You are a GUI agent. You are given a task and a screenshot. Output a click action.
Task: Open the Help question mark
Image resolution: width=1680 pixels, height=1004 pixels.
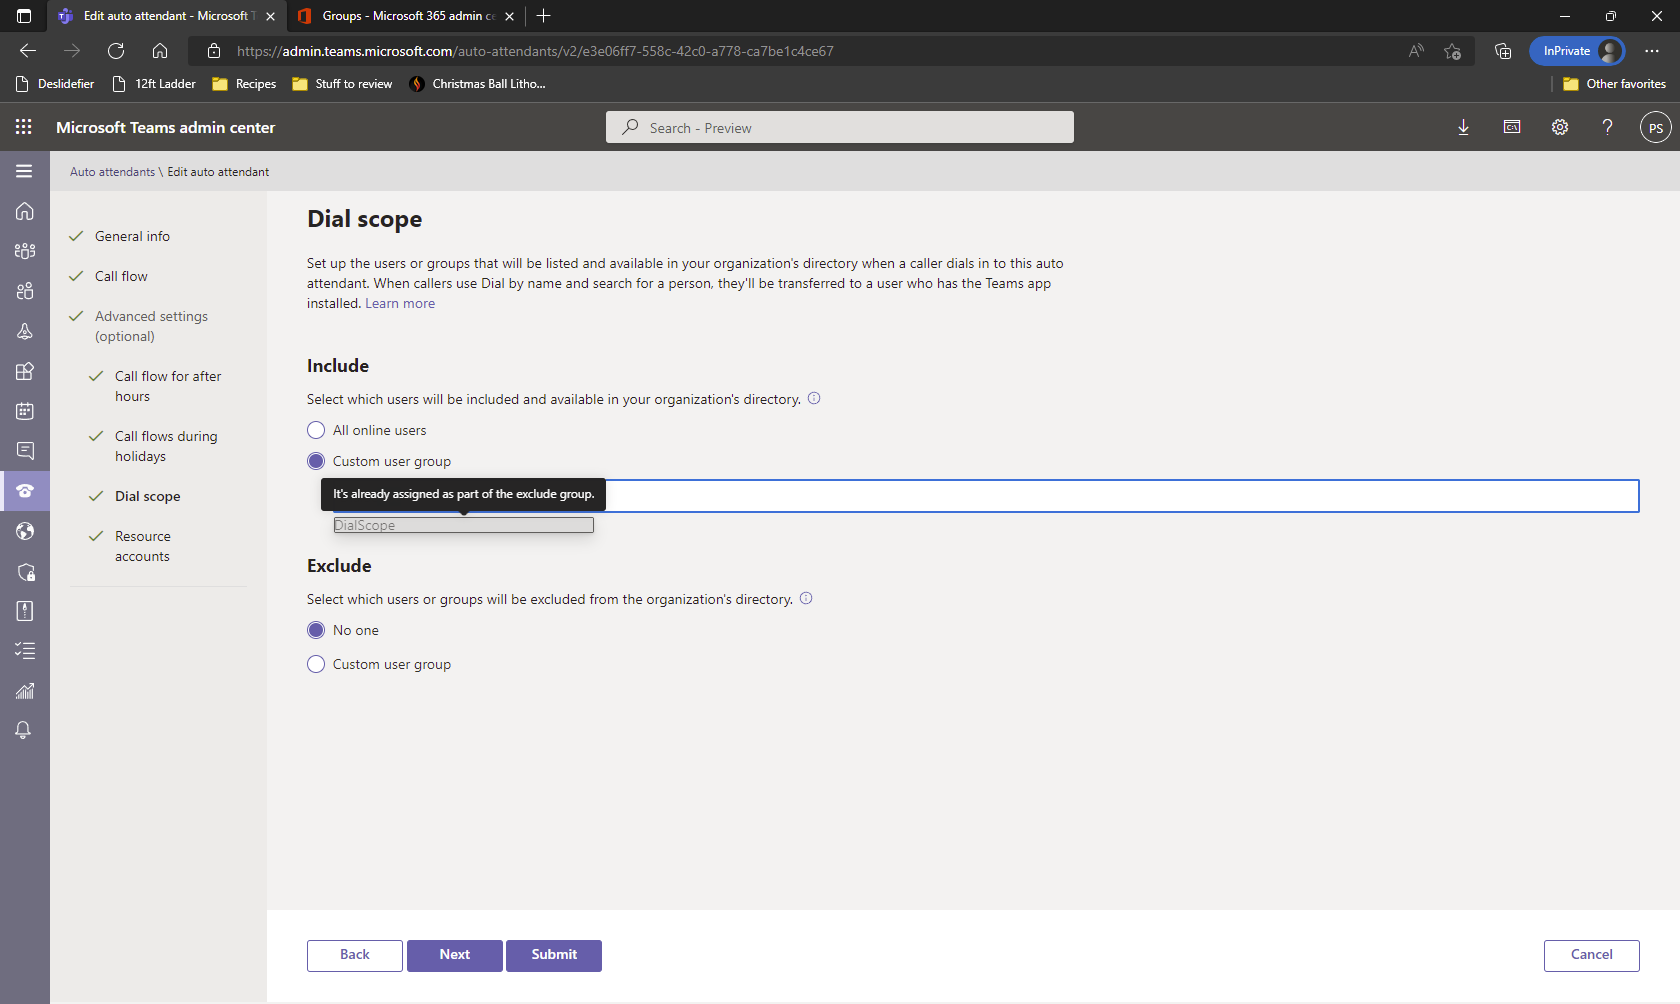pyautogui.click(x=1608, y=127)
